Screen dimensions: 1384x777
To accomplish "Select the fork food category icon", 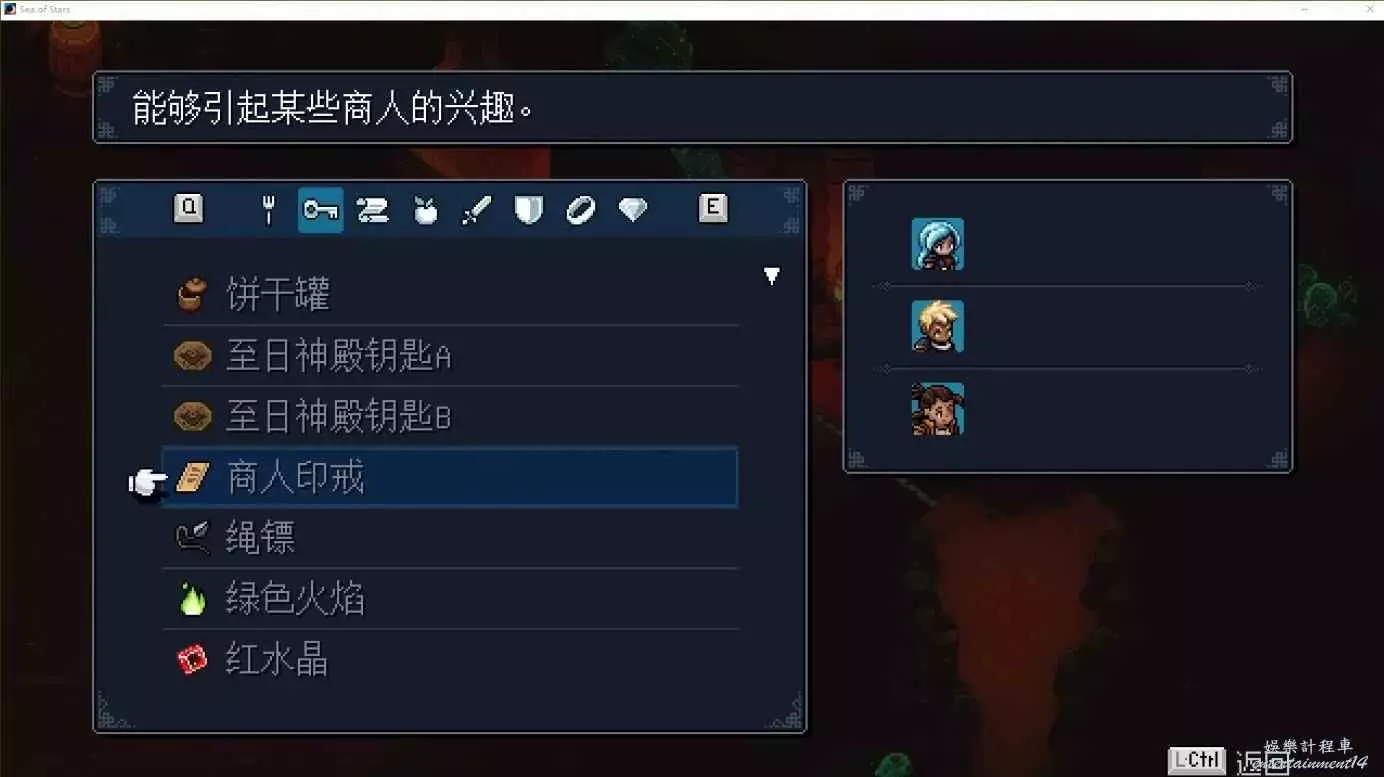I will pyautogui.click(x=268, y=210).
